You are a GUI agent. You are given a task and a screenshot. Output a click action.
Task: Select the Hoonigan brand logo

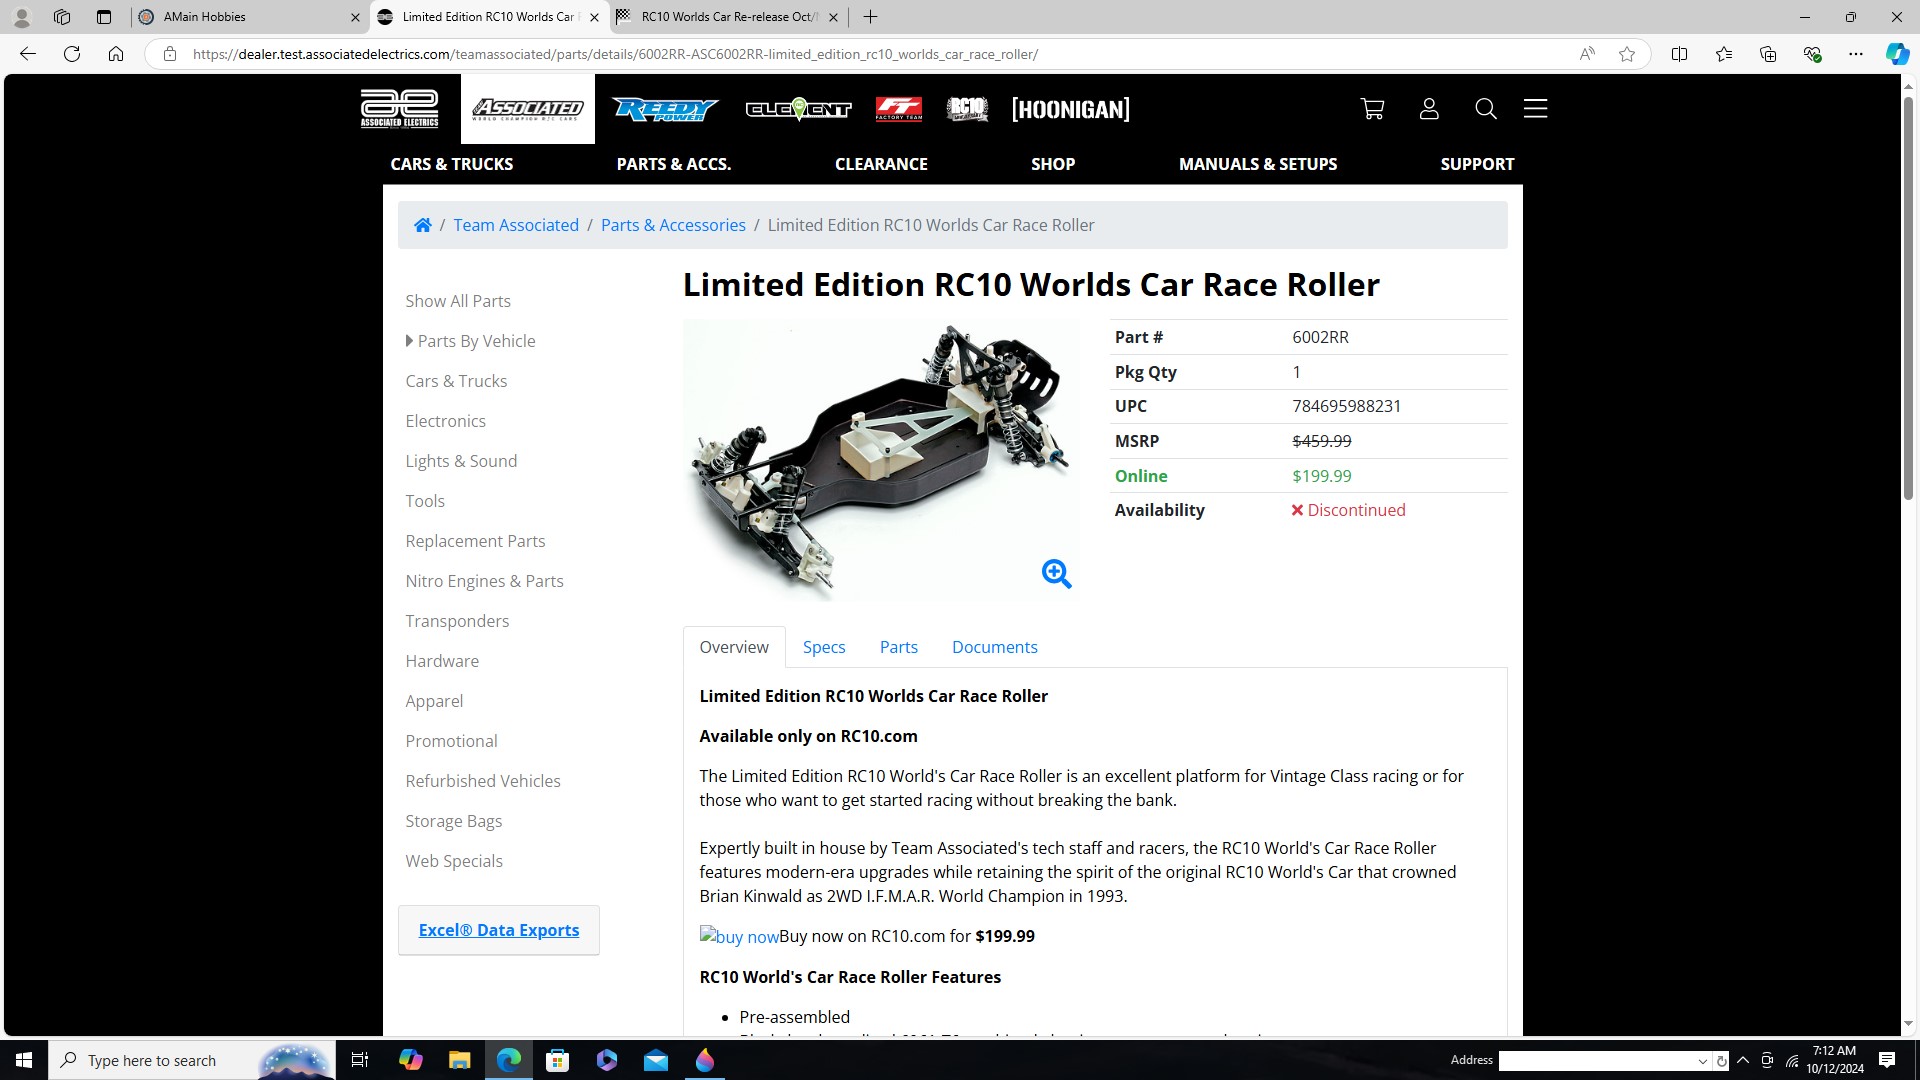pyautogui.click(x=1070, y=109)
